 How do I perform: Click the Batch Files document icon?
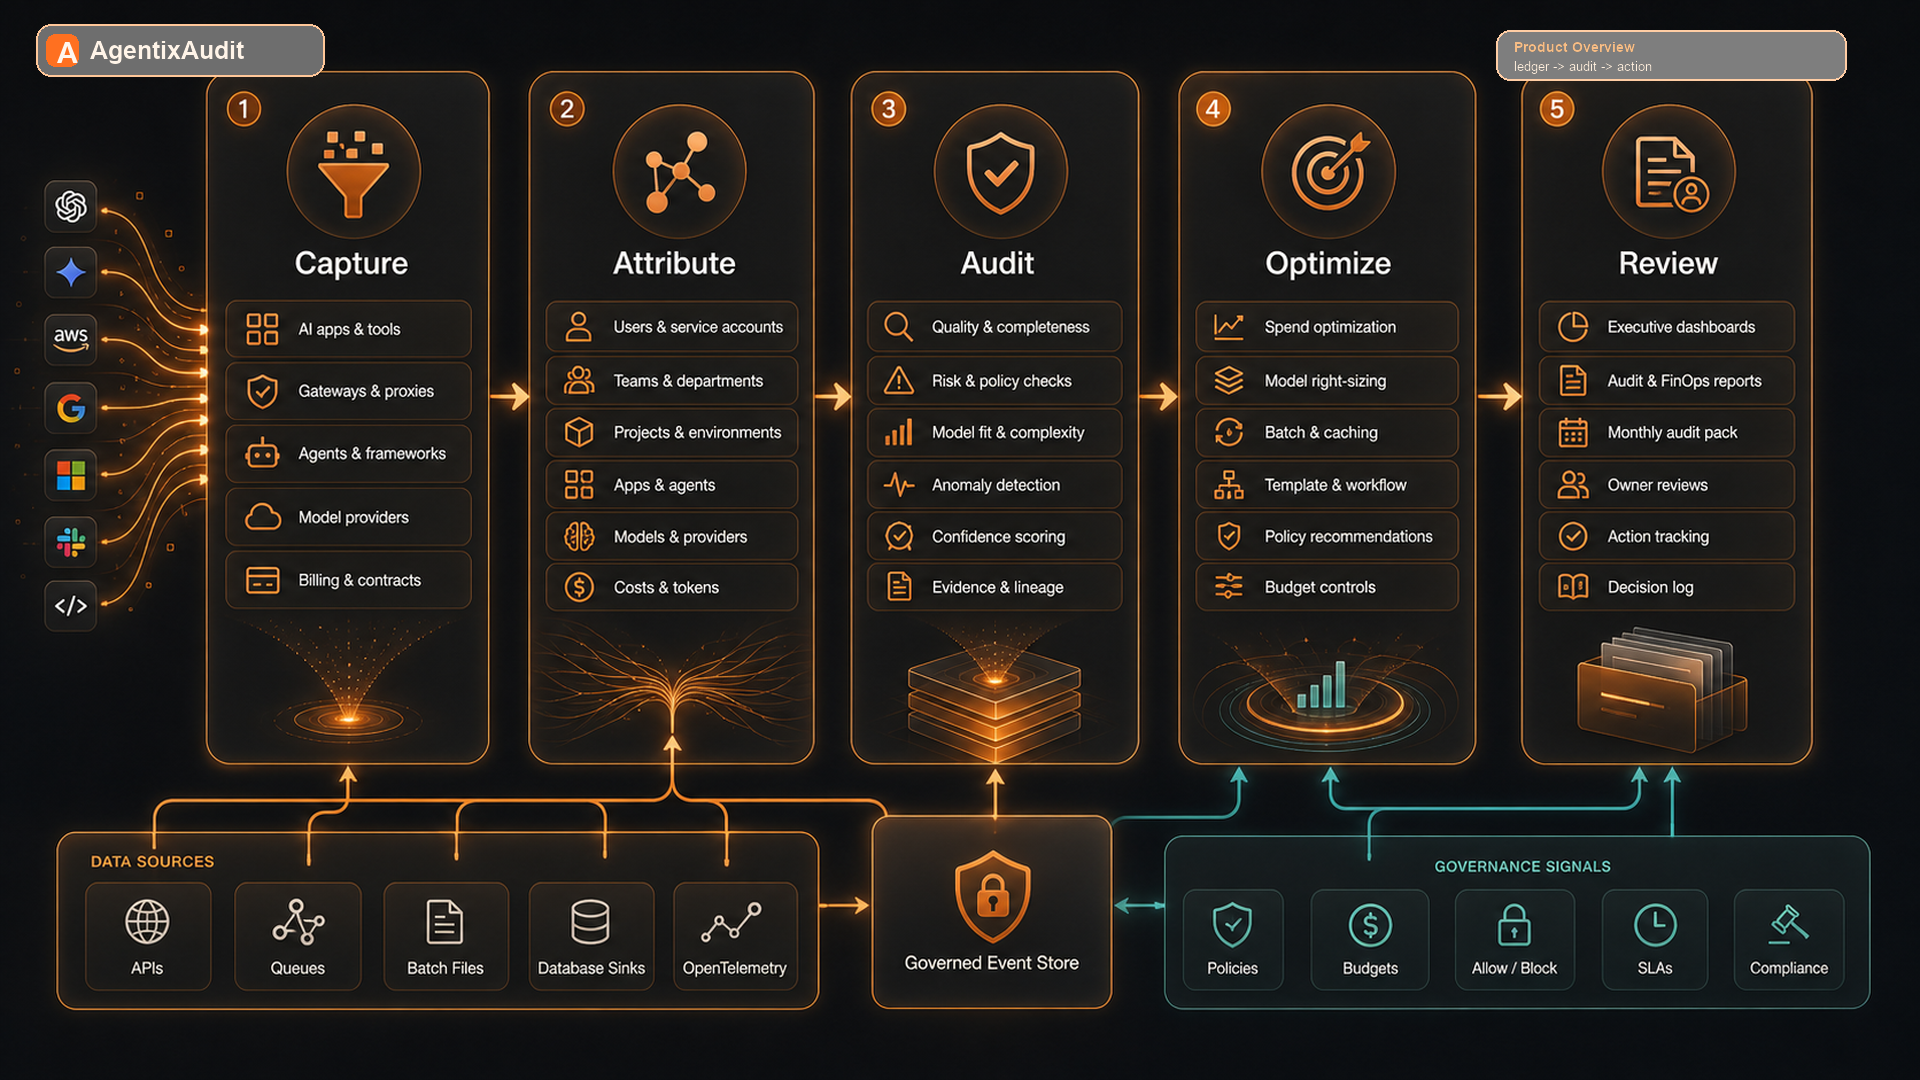point(445,921)
